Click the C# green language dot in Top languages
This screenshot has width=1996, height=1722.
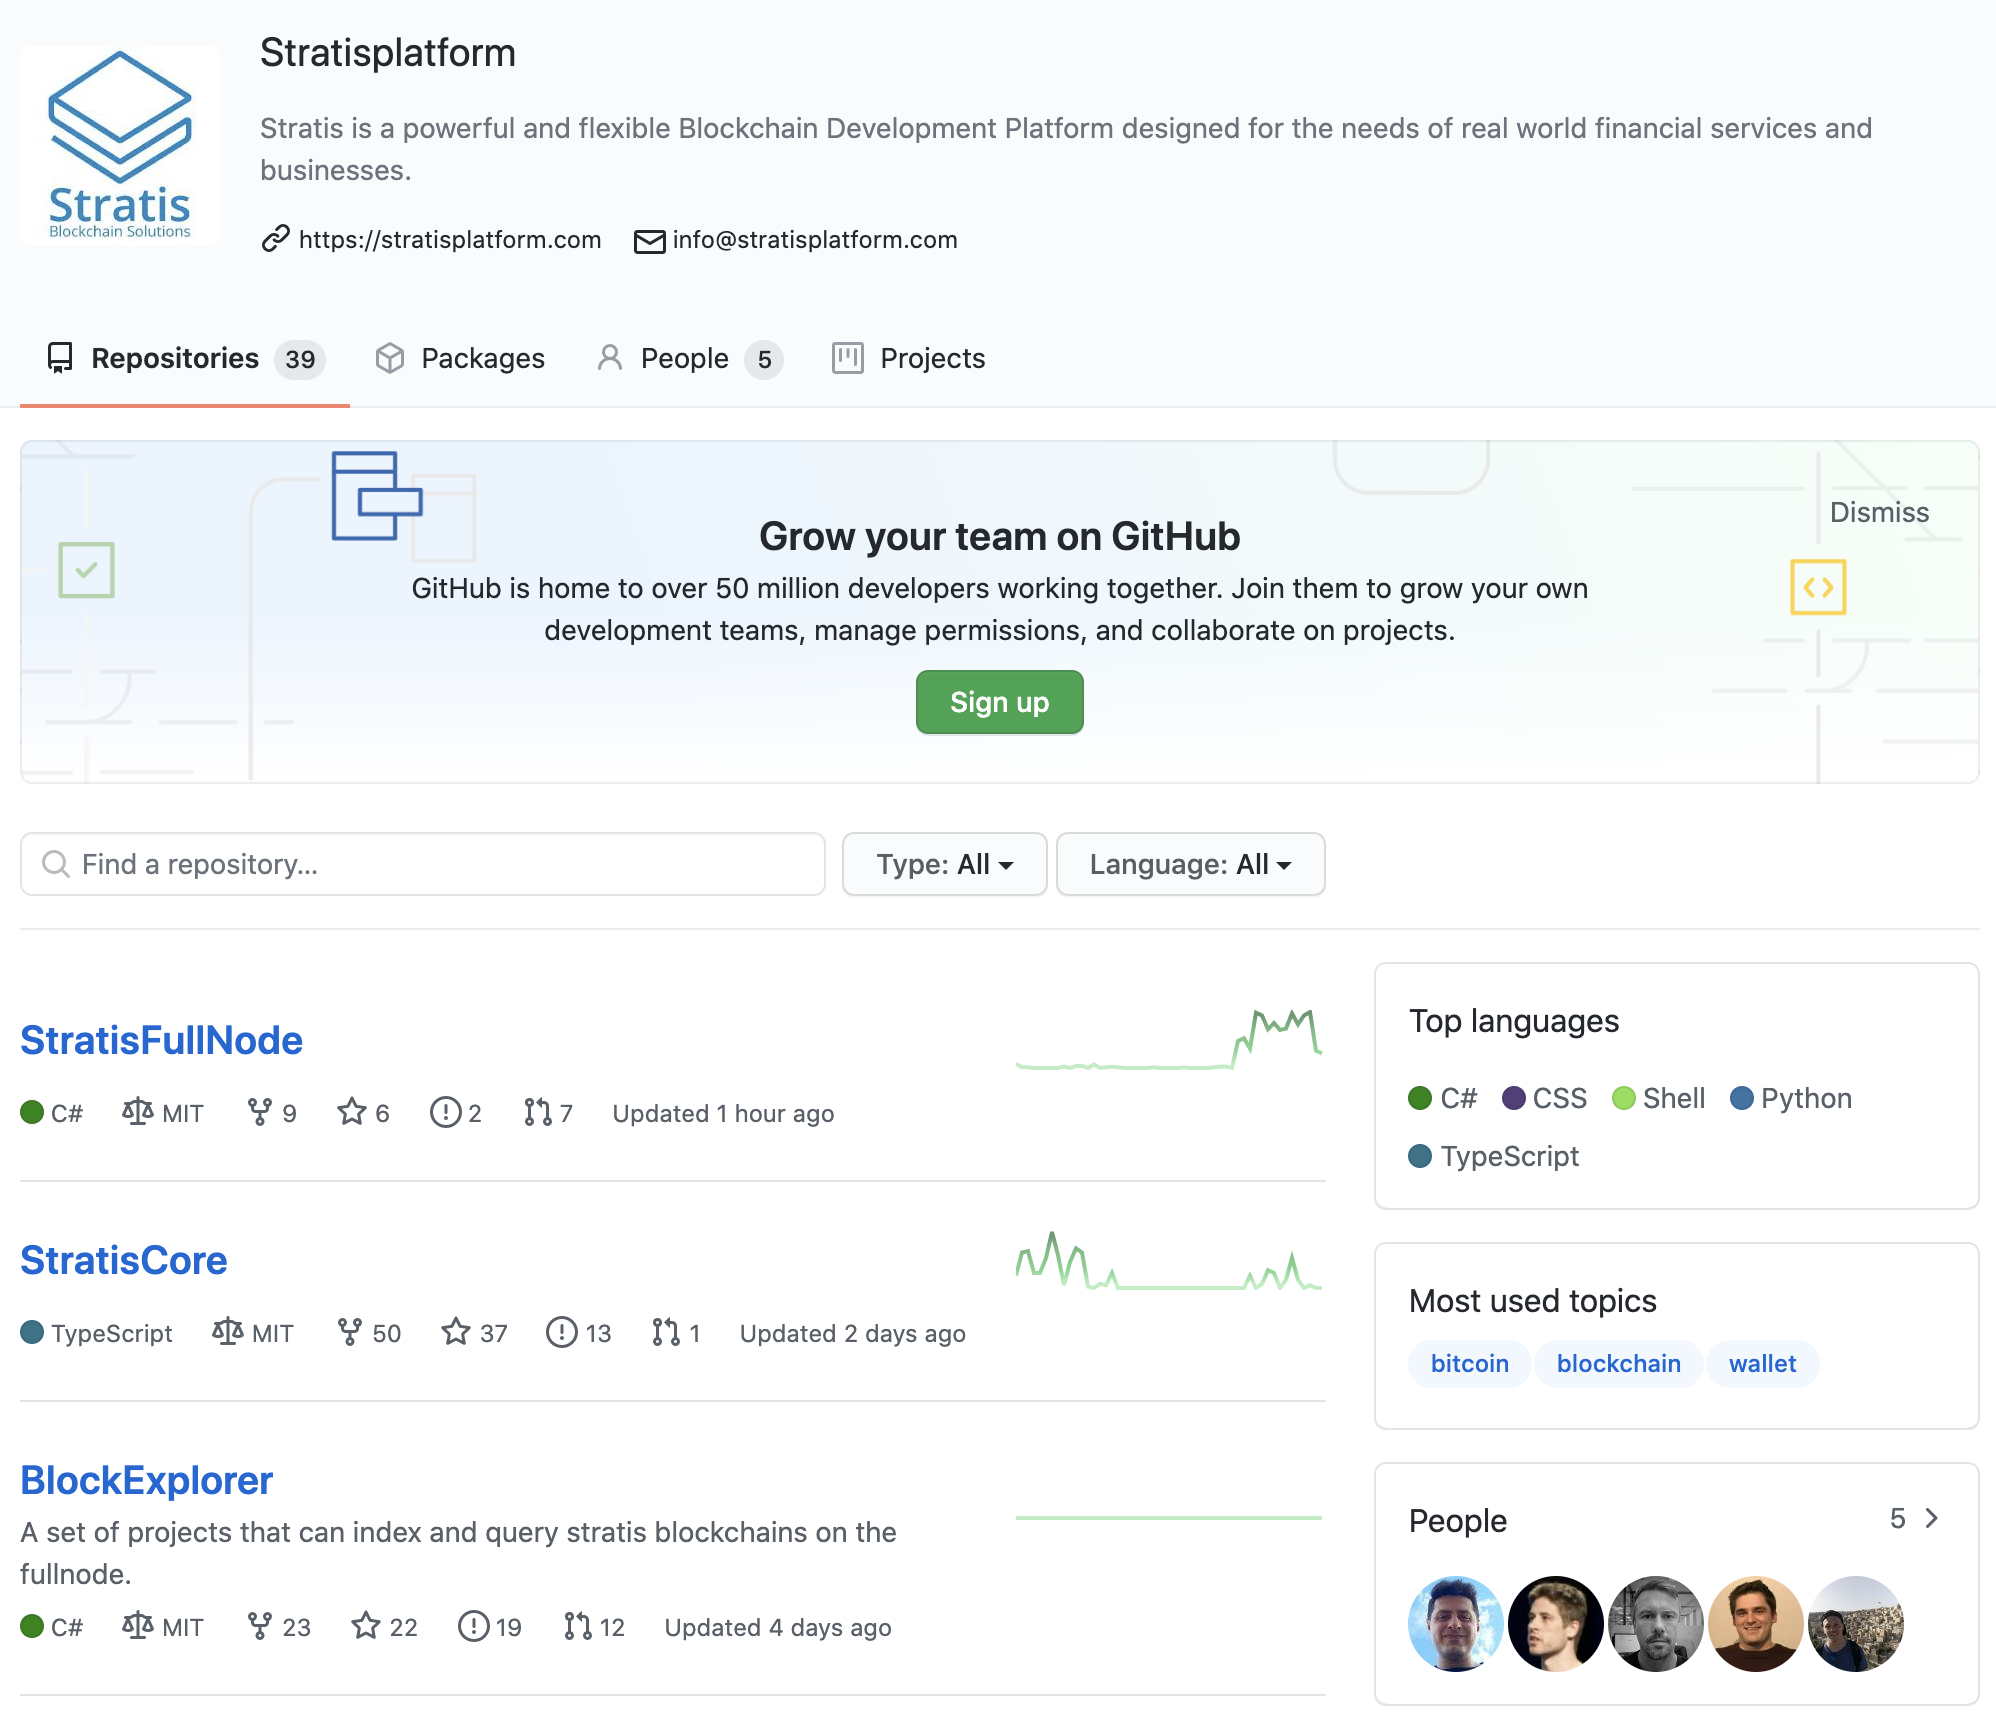pos(1420,1098)
